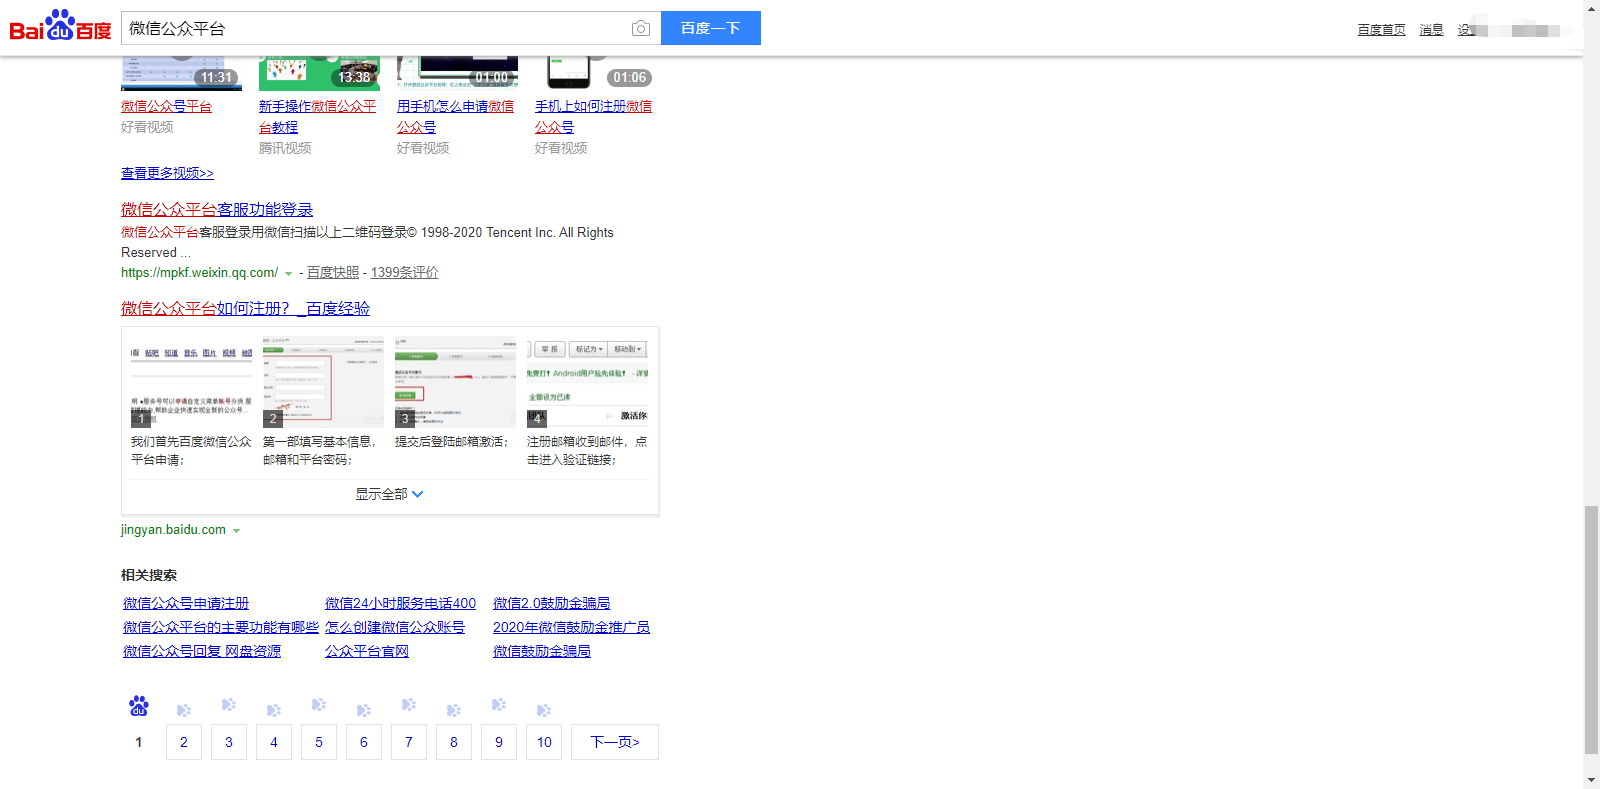The height and width of the screenshot is (789, 1600).
Task: Play the 13:38 video thumbnail
Action: point(319,74)
